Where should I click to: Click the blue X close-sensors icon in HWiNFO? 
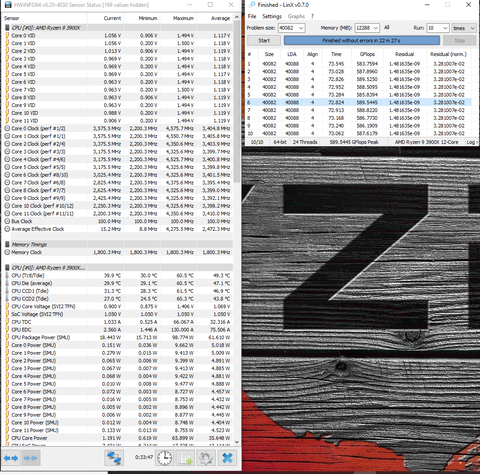click(228, 458)
